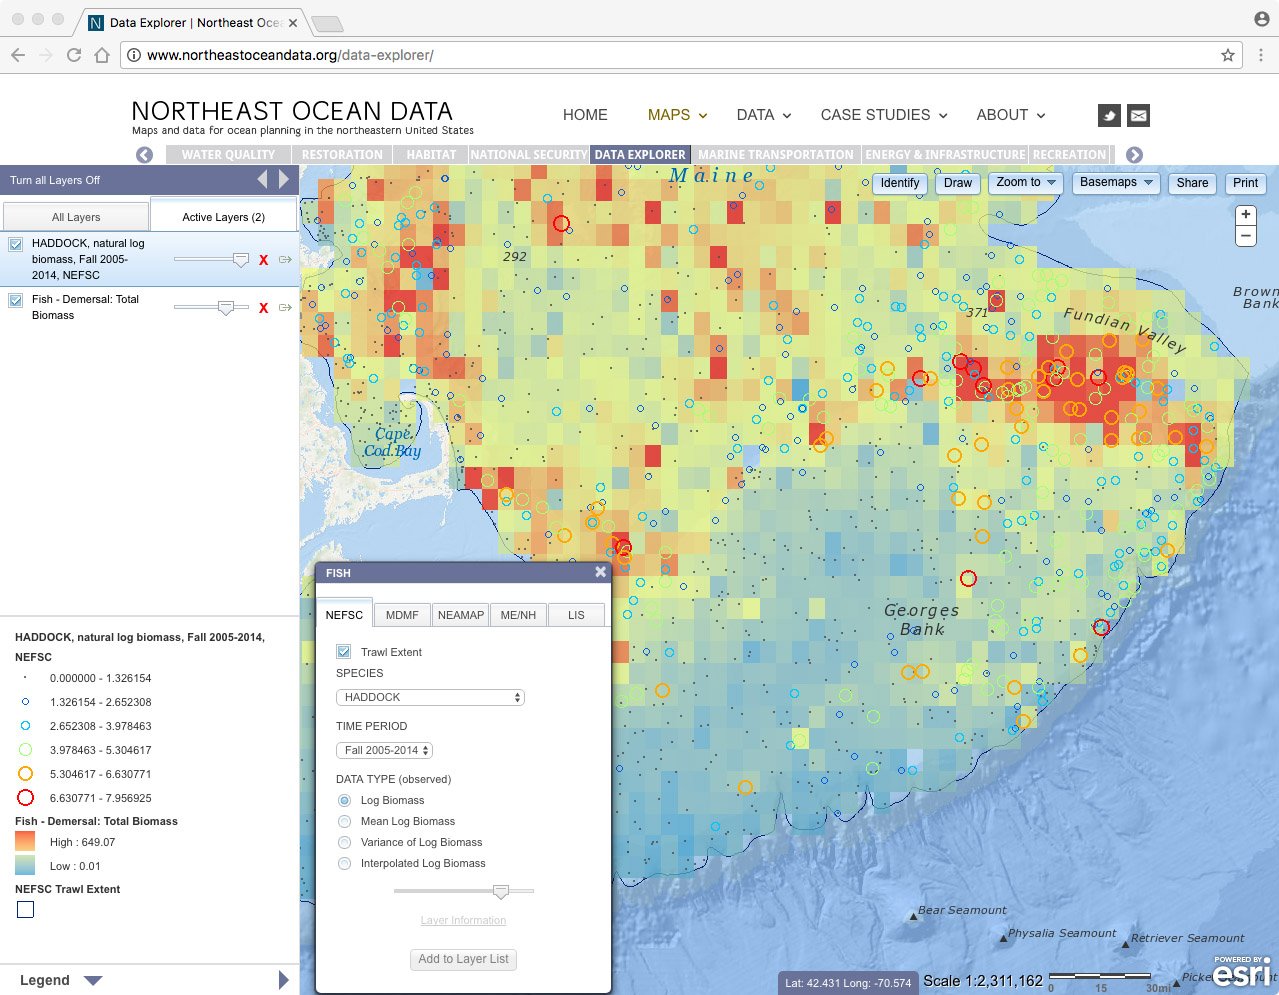Click the right arrow in the layers panel header
The image size is (1279, 995).
284,179
